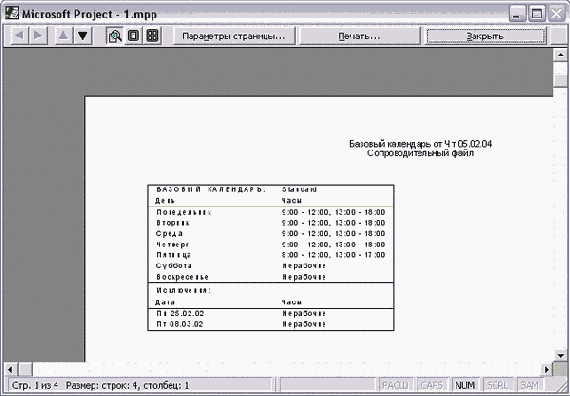Click the Microsoft Project title bar icon
Screen dimensions: 570x396
[x=12, y=13]
